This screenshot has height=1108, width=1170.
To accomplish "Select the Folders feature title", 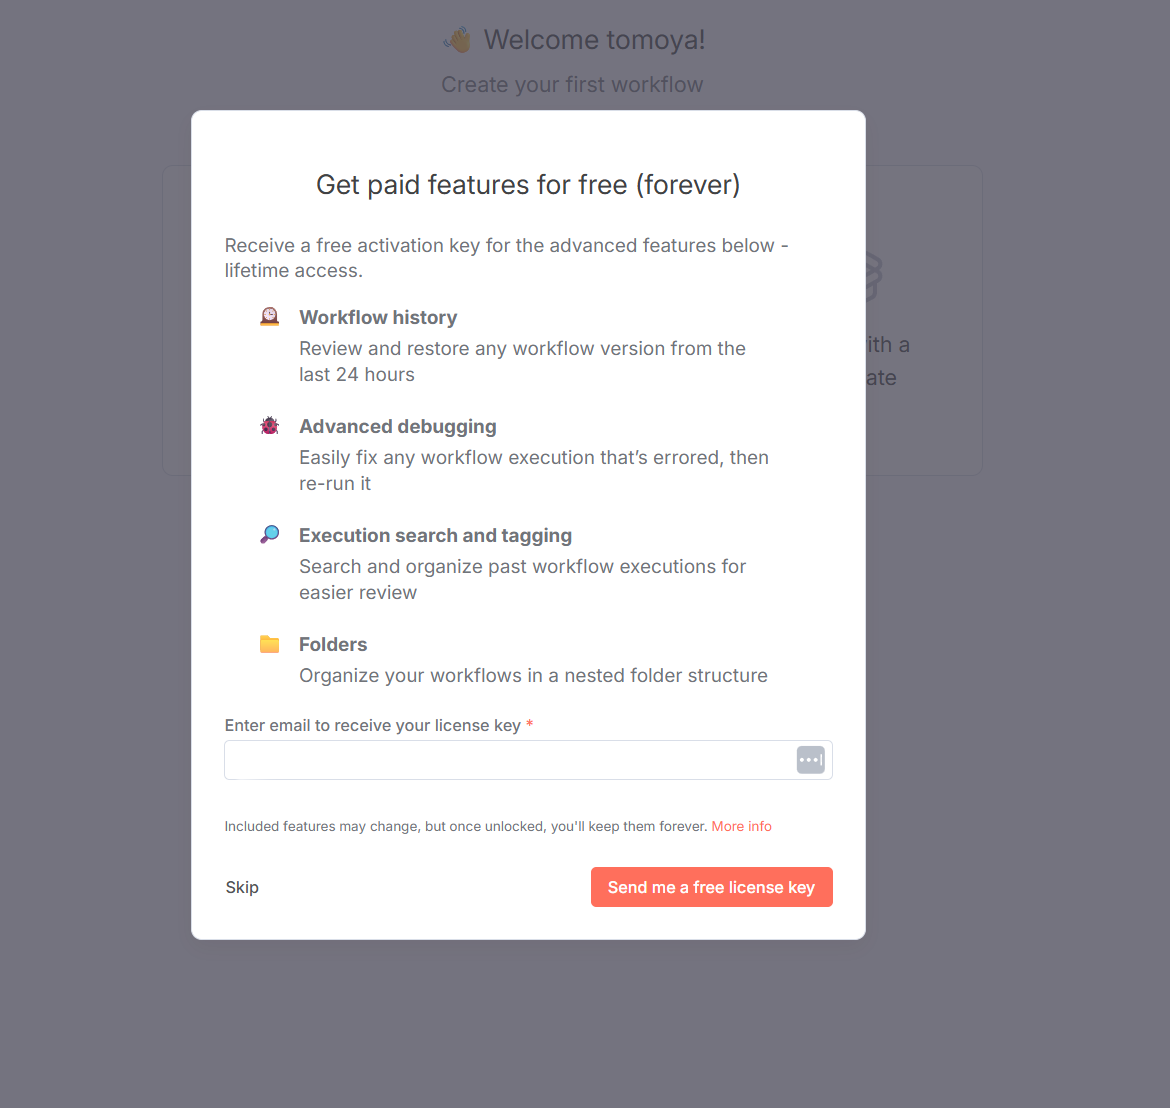I will coord(333,644).
